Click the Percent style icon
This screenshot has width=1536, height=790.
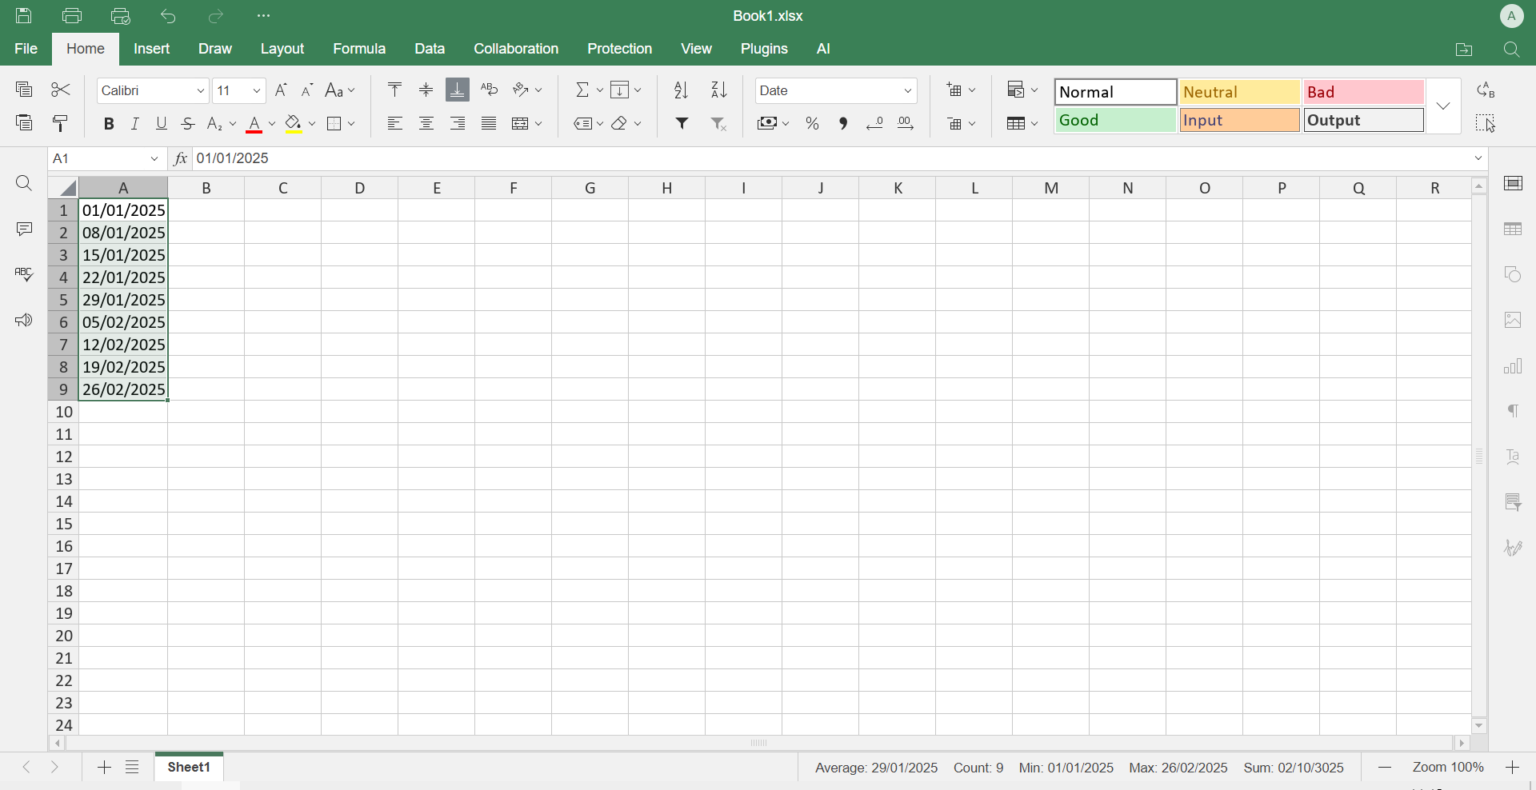point(812,123)
